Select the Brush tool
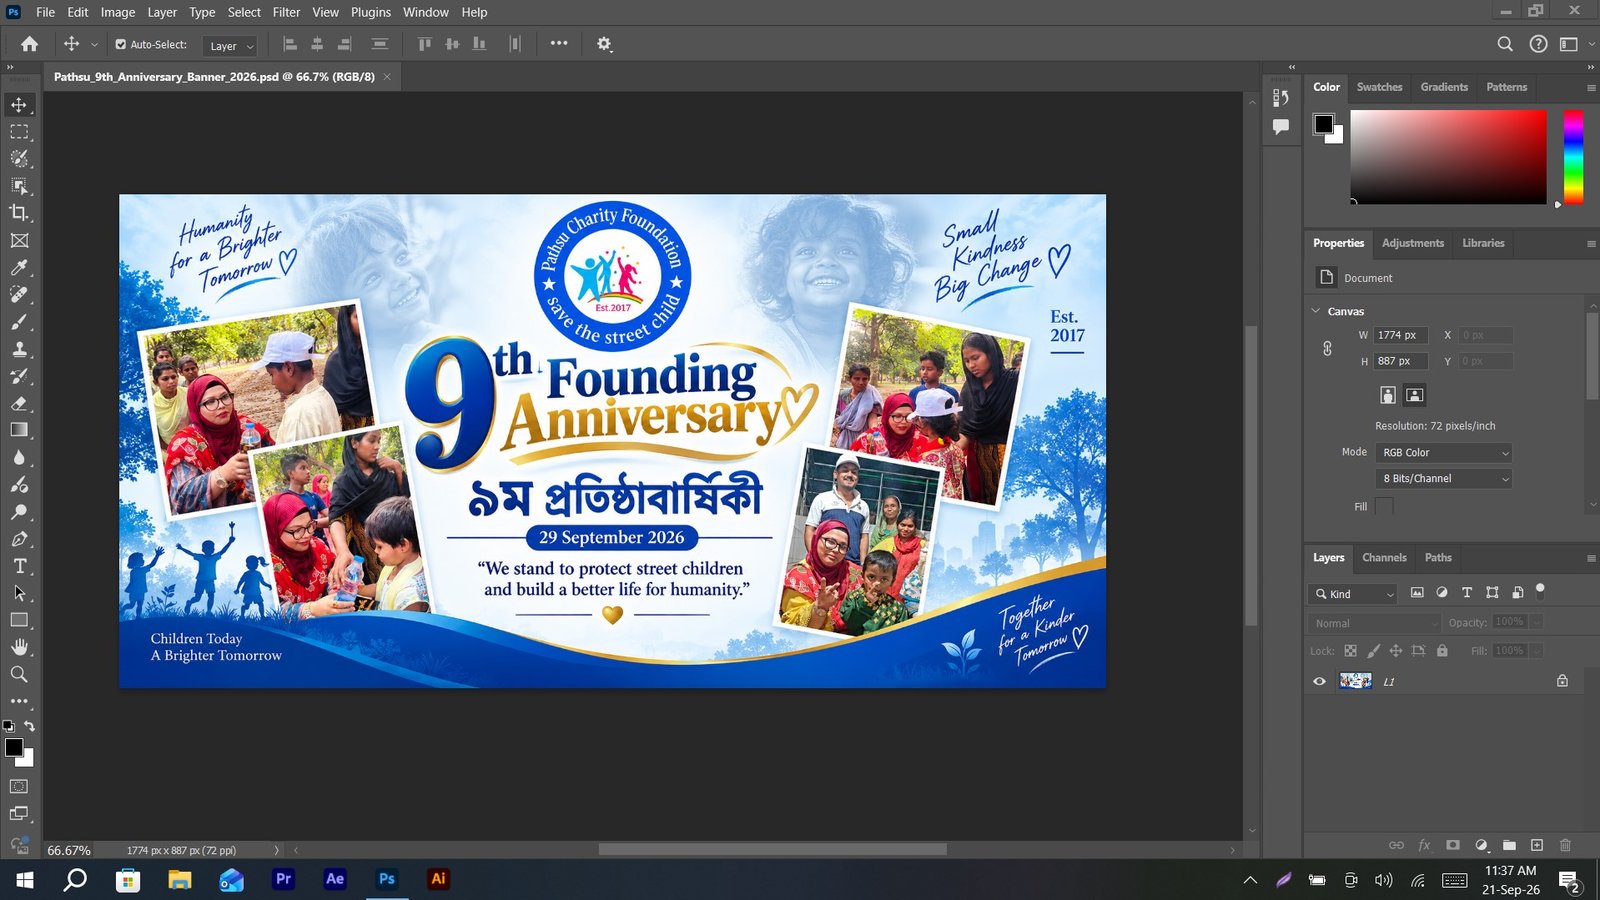The width and height of the screenshot is (1600, 900). 19,322
